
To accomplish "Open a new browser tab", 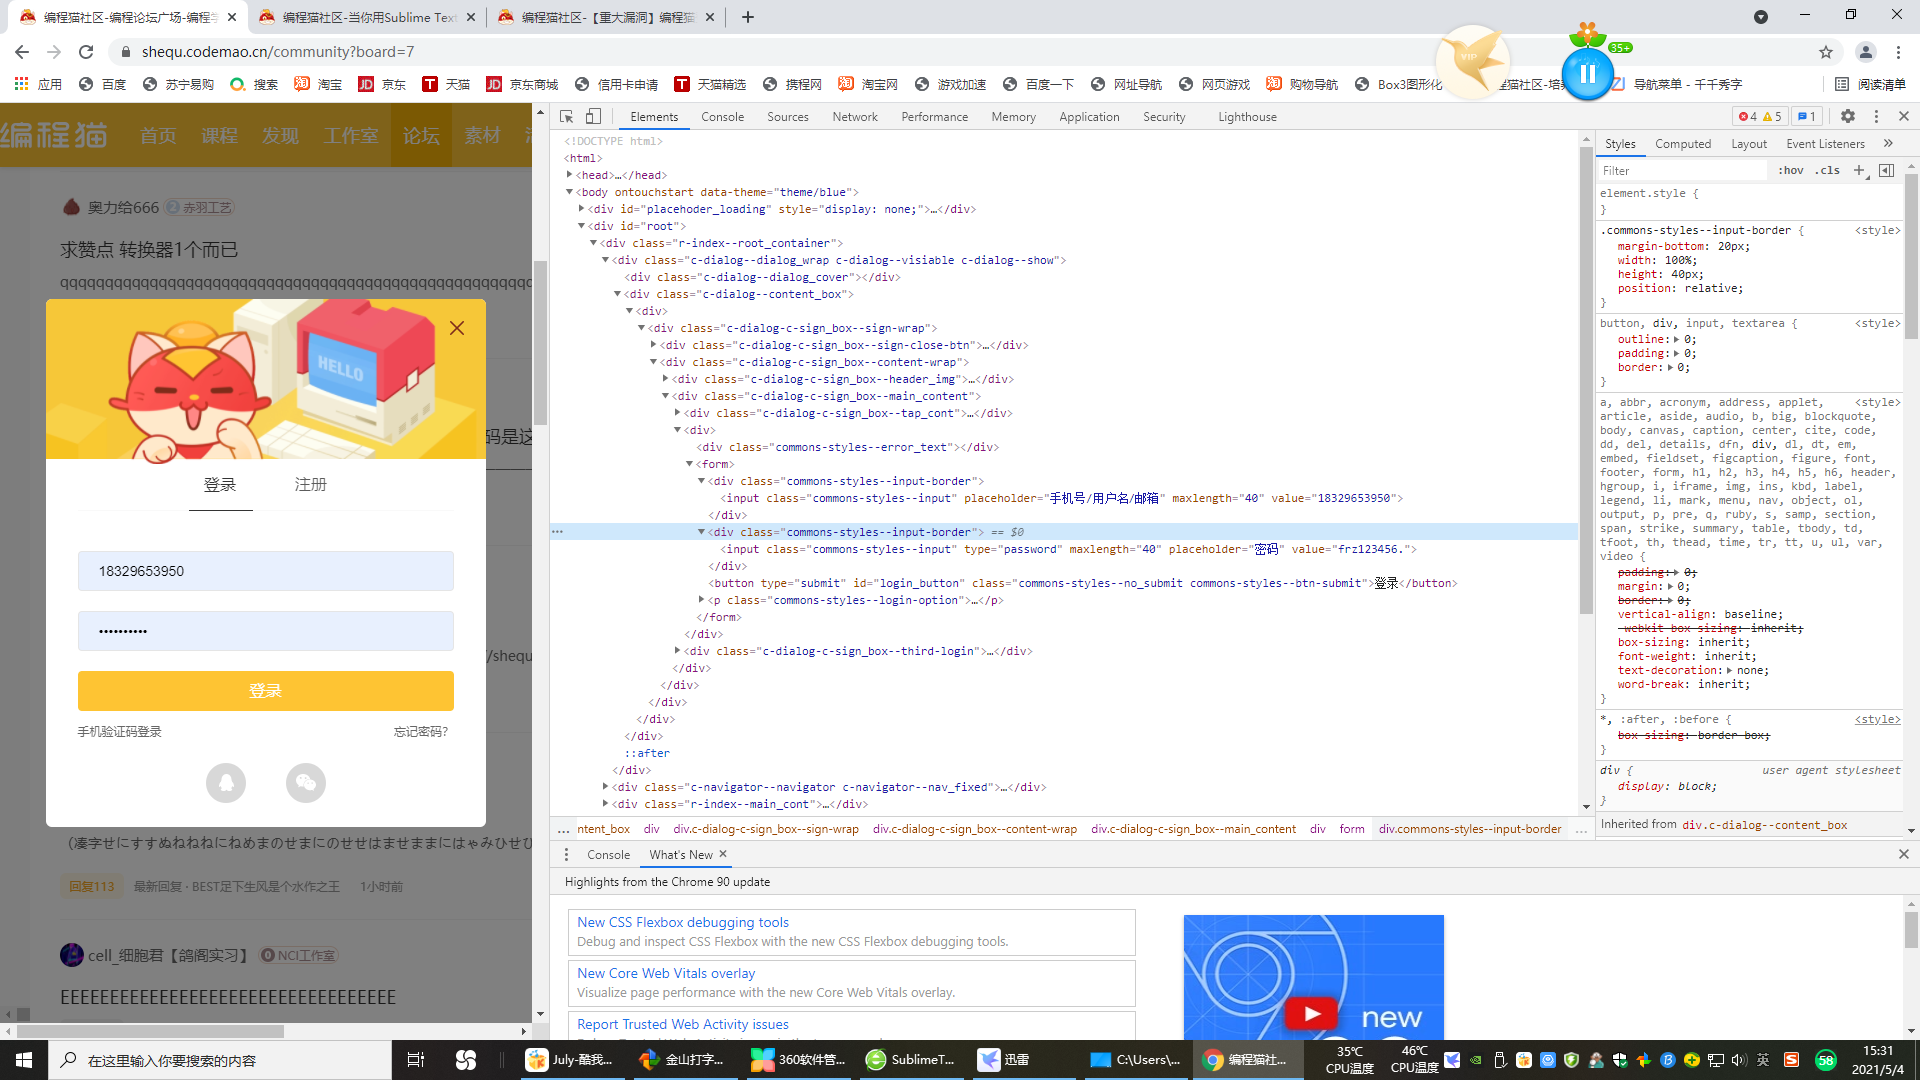I will click(x=748, y=17).
